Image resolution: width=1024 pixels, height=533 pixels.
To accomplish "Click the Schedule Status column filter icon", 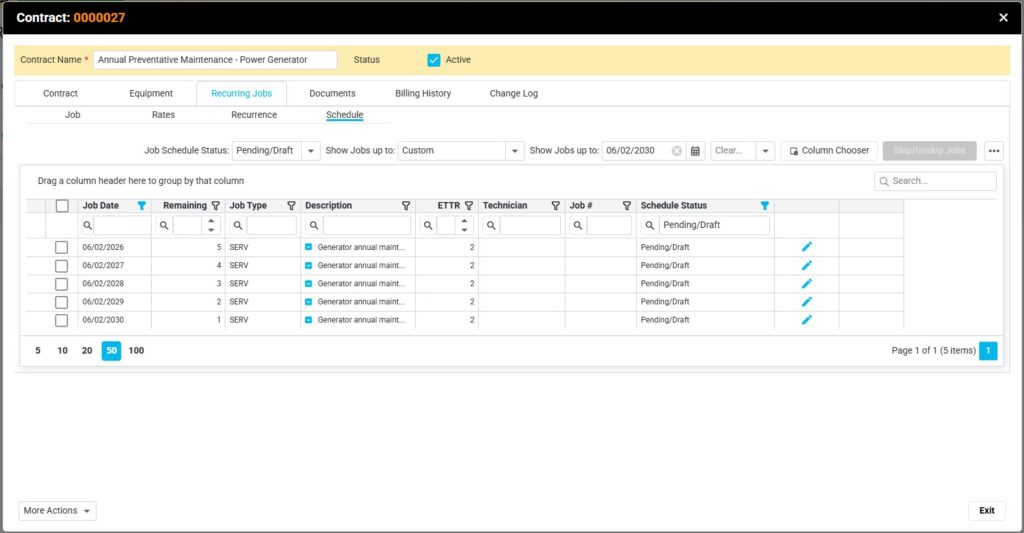I will point(765,206).
